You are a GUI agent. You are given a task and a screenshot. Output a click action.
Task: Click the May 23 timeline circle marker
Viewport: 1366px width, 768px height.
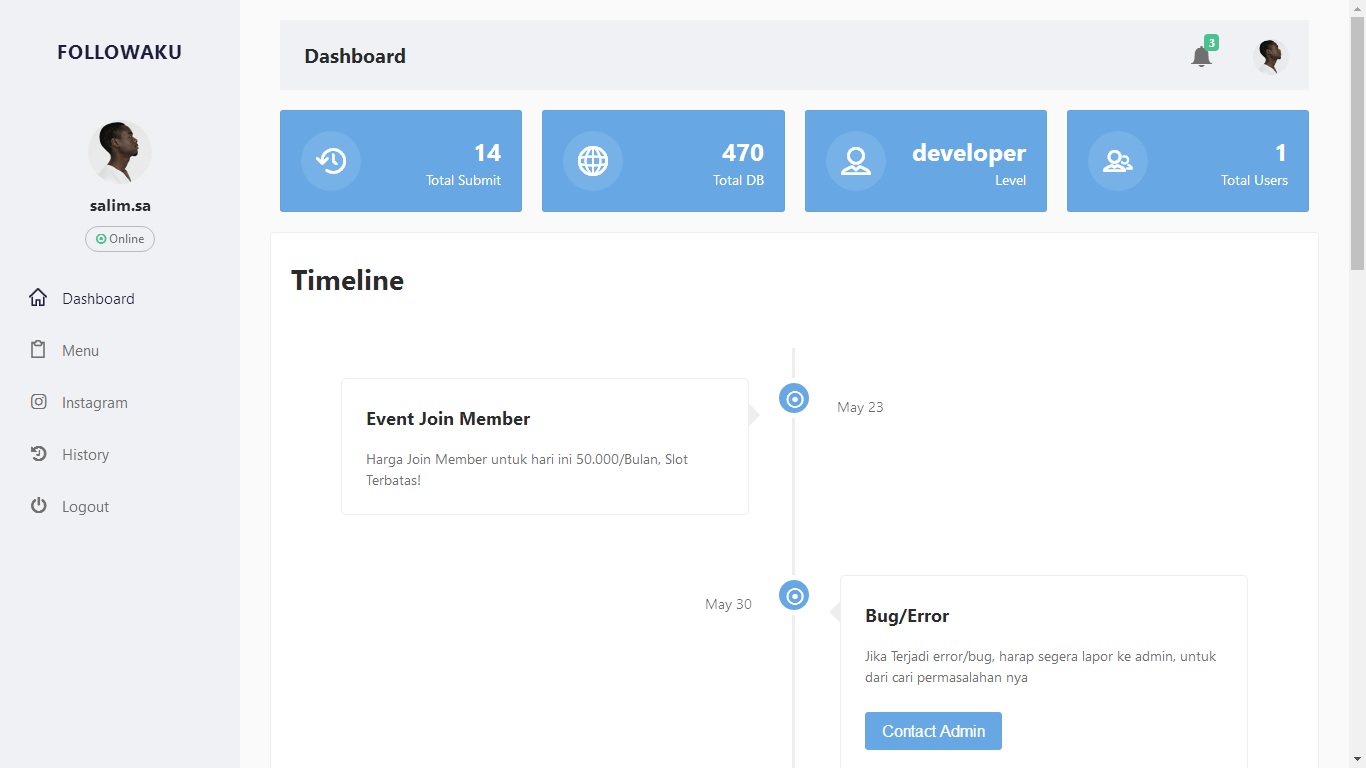[x=793, y=397]
